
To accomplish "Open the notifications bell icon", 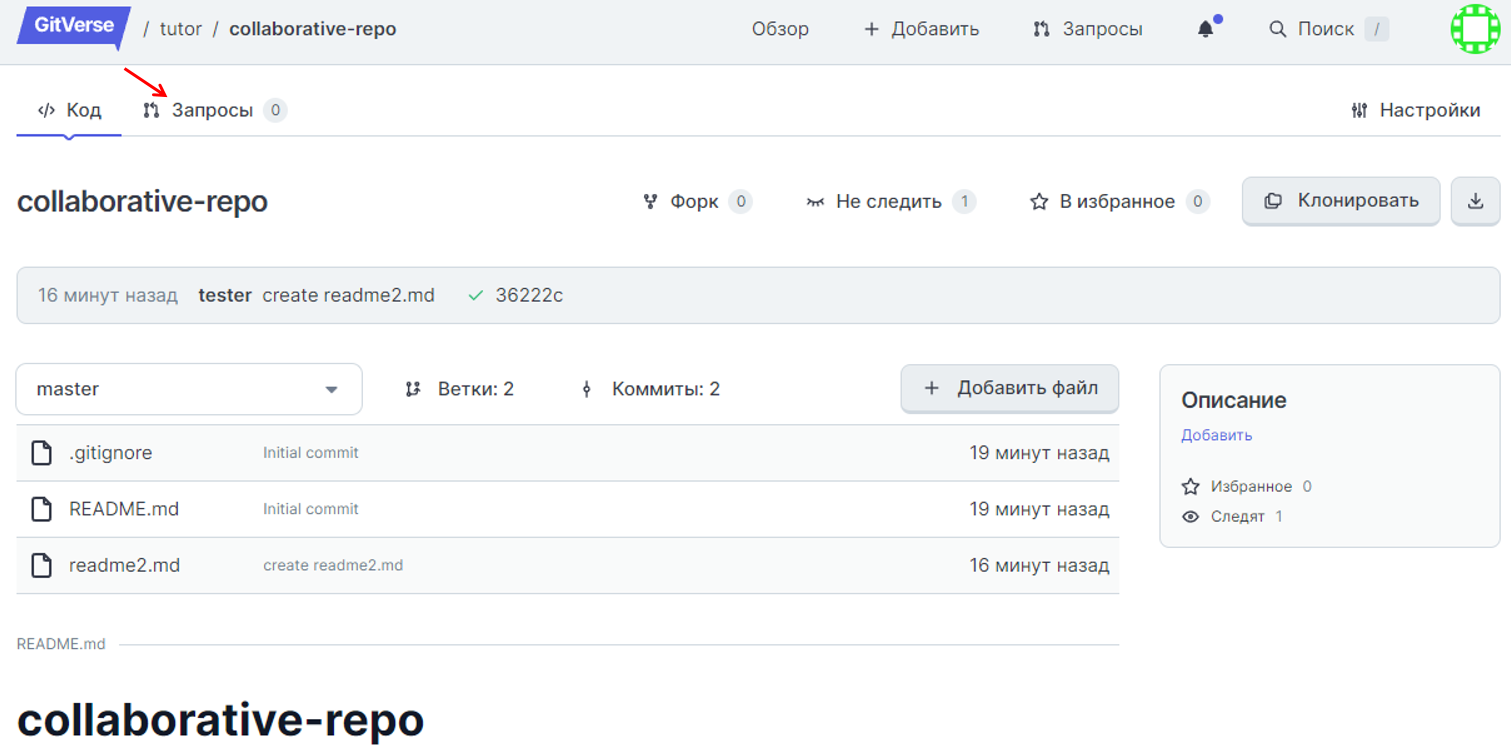I will click(1206, 29).
